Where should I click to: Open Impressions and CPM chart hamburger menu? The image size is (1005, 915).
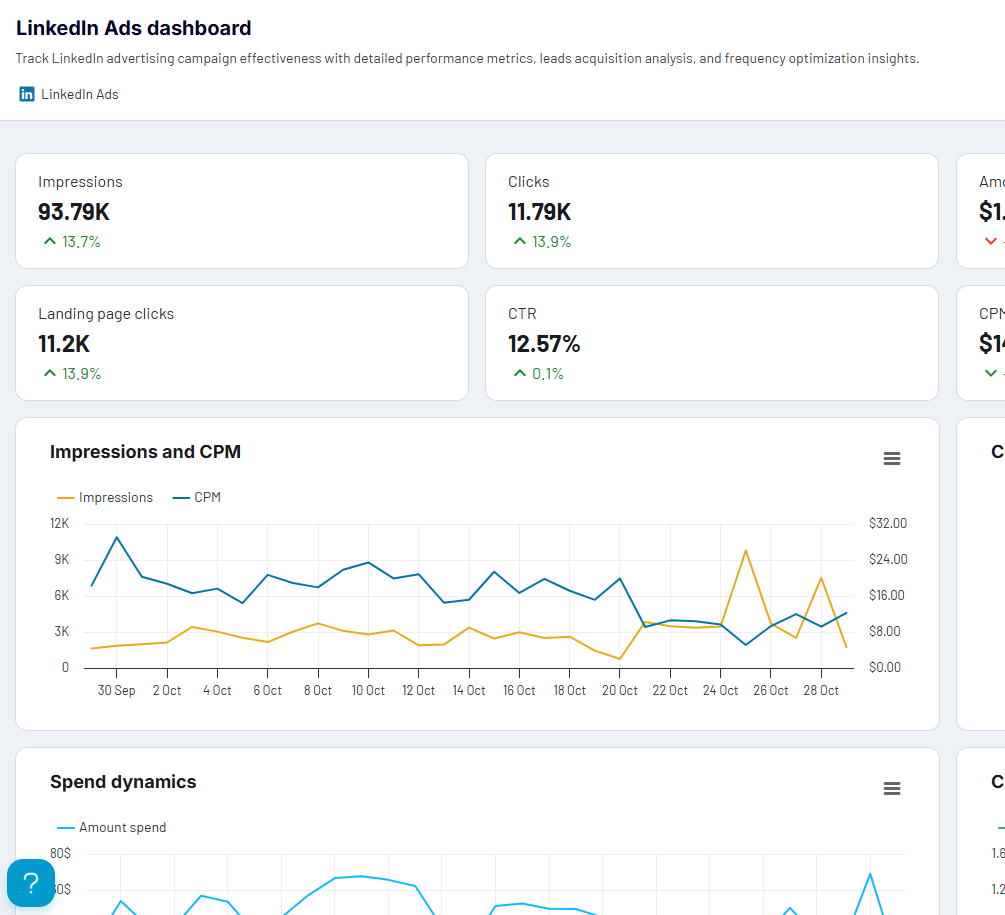tap(892, 458)
